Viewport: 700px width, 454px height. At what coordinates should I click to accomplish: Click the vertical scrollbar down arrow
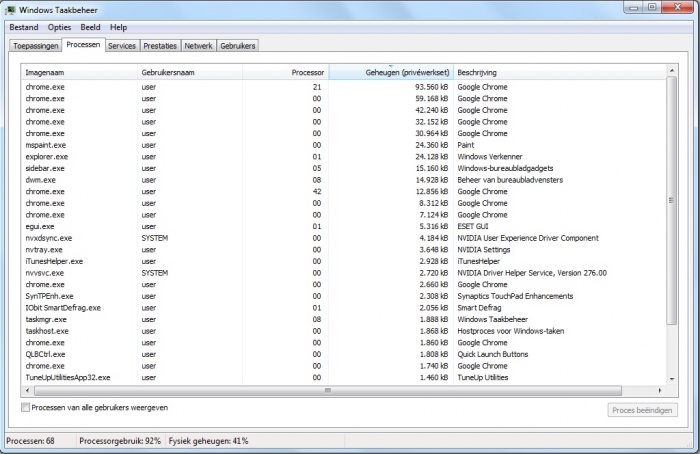click(x=671, y=380)
